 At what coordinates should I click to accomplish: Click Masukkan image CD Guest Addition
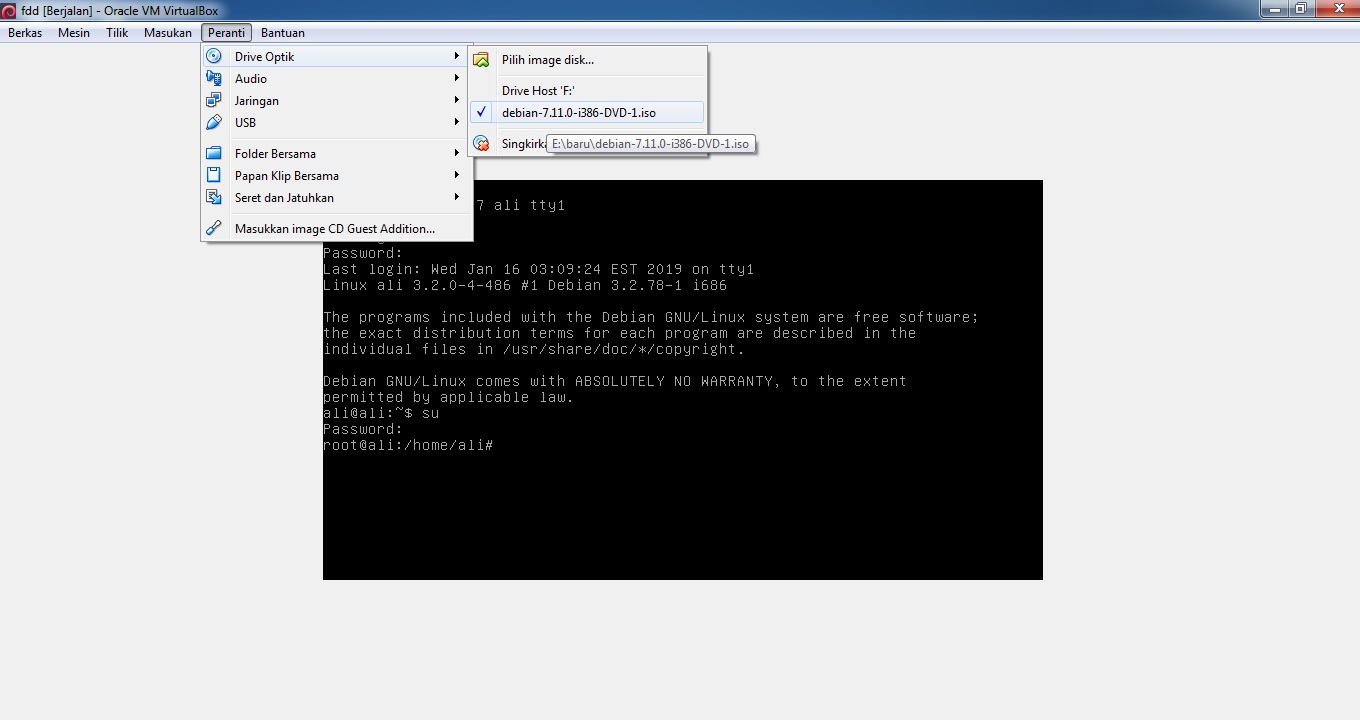pyautogui.click(x=334, y=228)
